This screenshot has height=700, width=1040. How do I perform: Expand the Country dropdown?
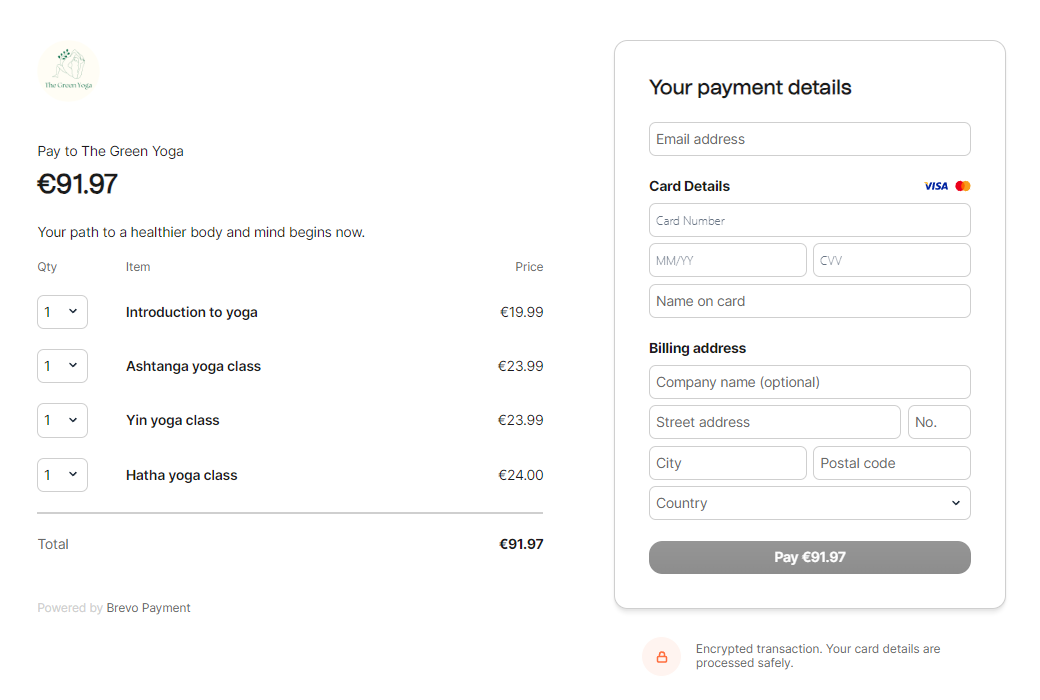(809, 503)
